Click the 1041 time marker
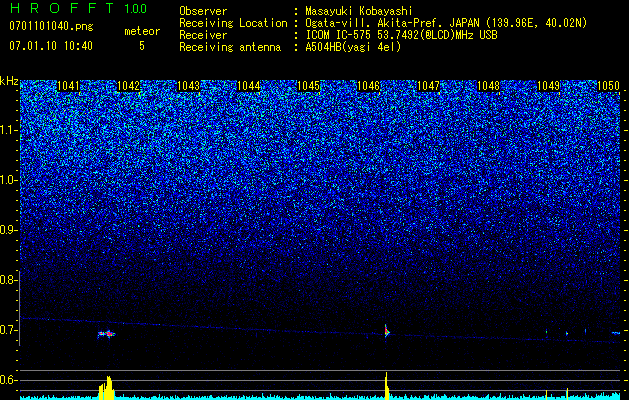This screenshot has width=629, height=400. point(69,86)
